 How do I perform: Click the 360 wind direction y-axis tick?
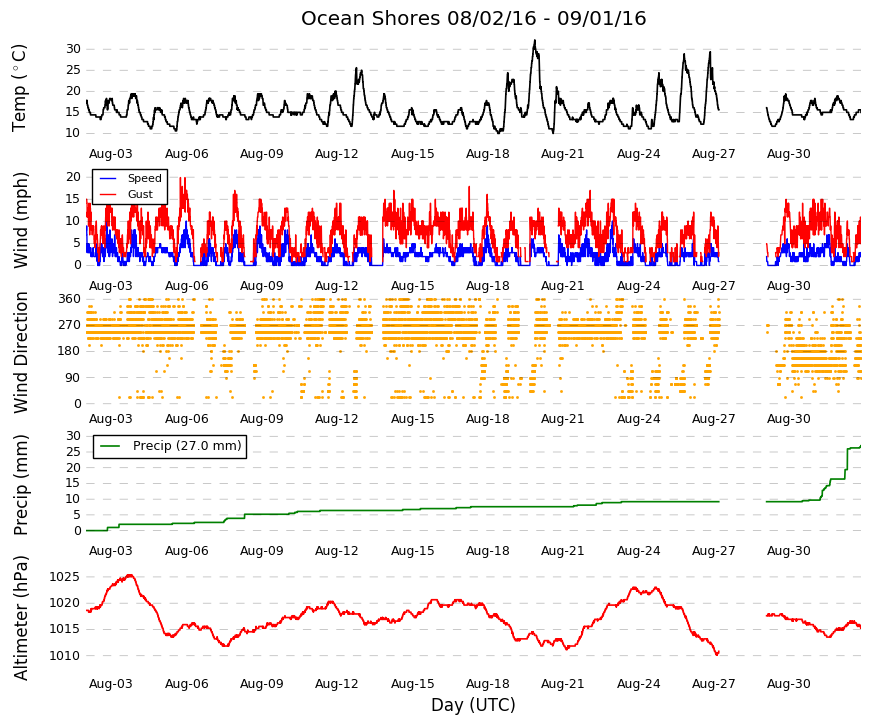point(69,299)
